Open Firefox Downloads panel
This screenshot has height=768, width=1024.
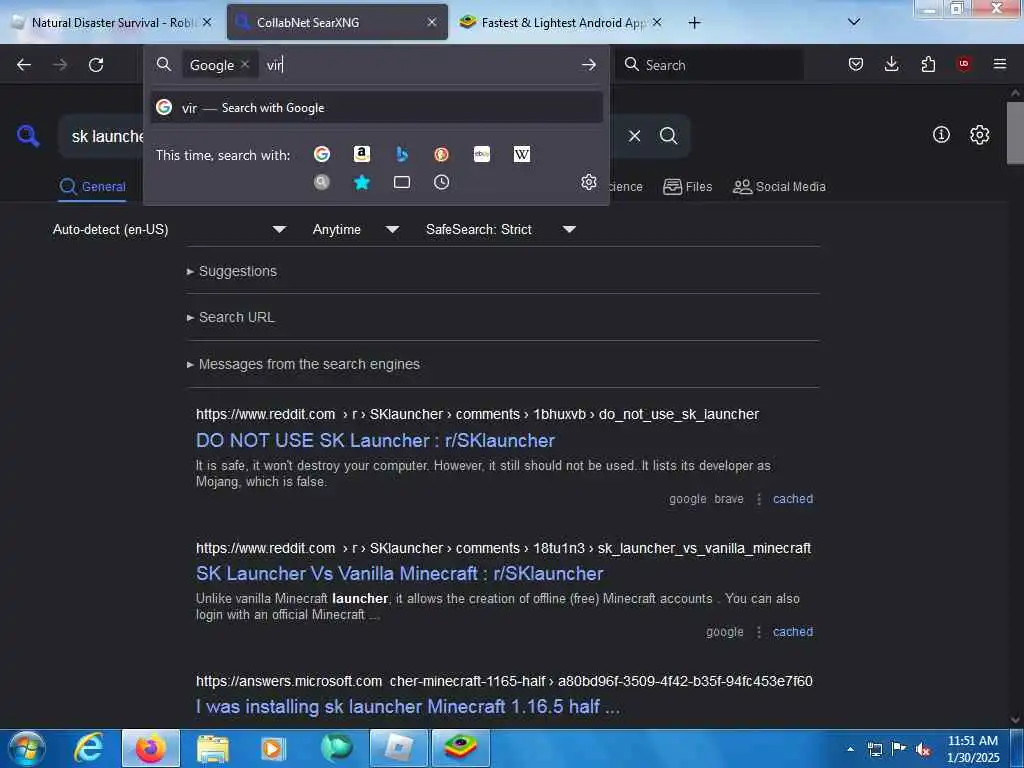(x=891, y=64)
